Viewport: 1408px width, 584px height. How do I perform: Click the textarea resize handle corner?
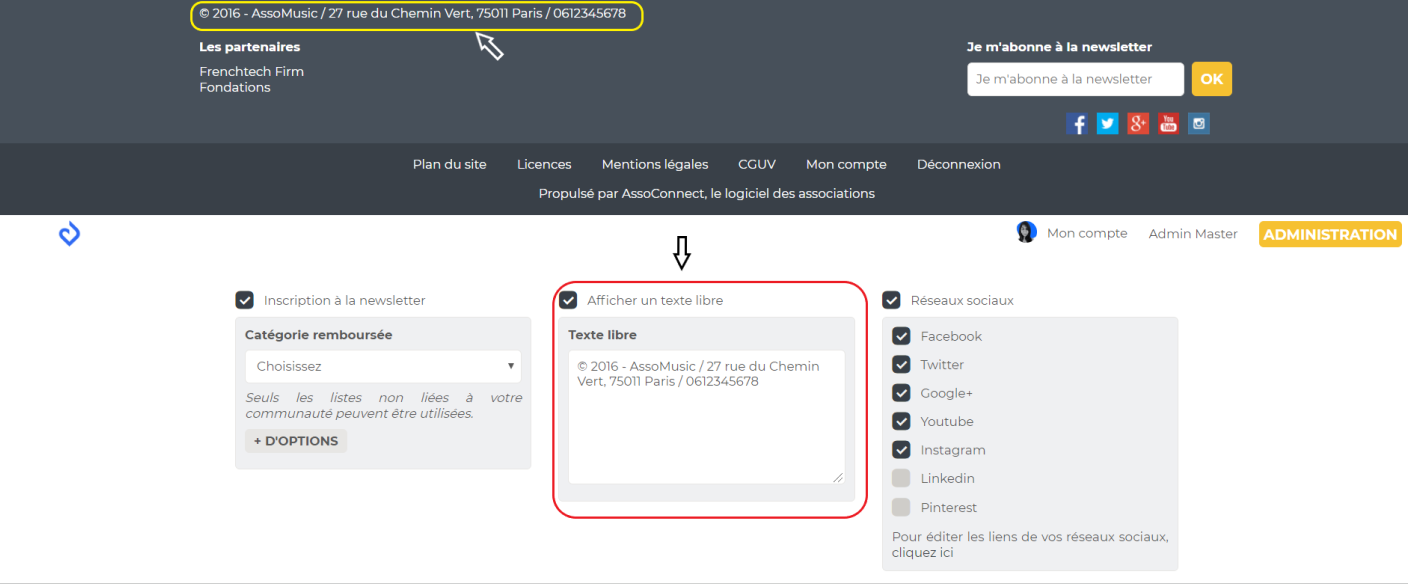coord(839,478)
